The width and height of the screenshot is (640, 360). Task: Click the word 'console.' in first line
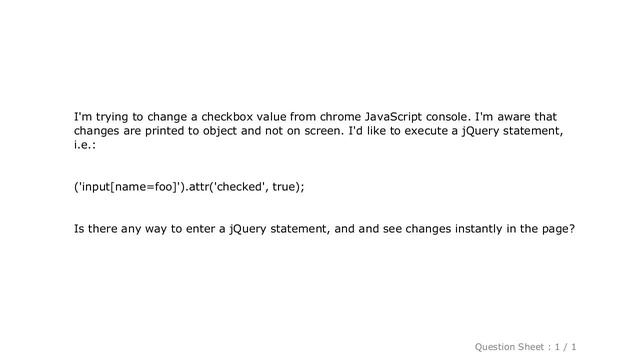click(x=448, y=117)
